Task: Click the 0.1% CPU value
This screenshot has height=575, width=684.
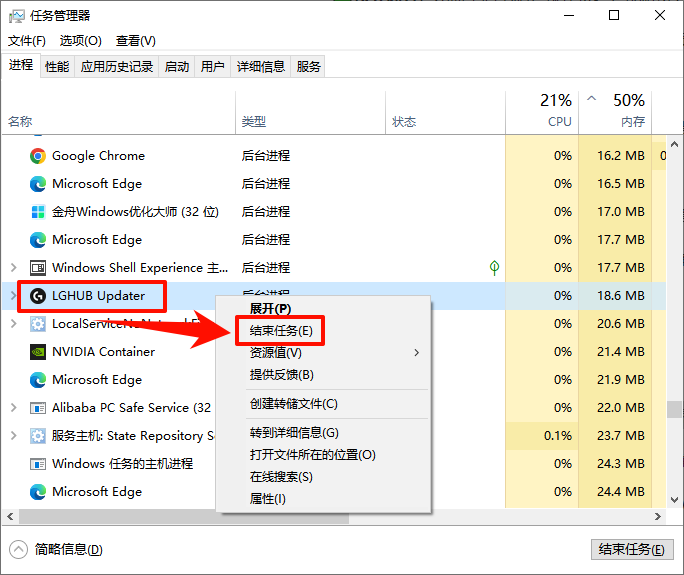Action: coord(558,436)
